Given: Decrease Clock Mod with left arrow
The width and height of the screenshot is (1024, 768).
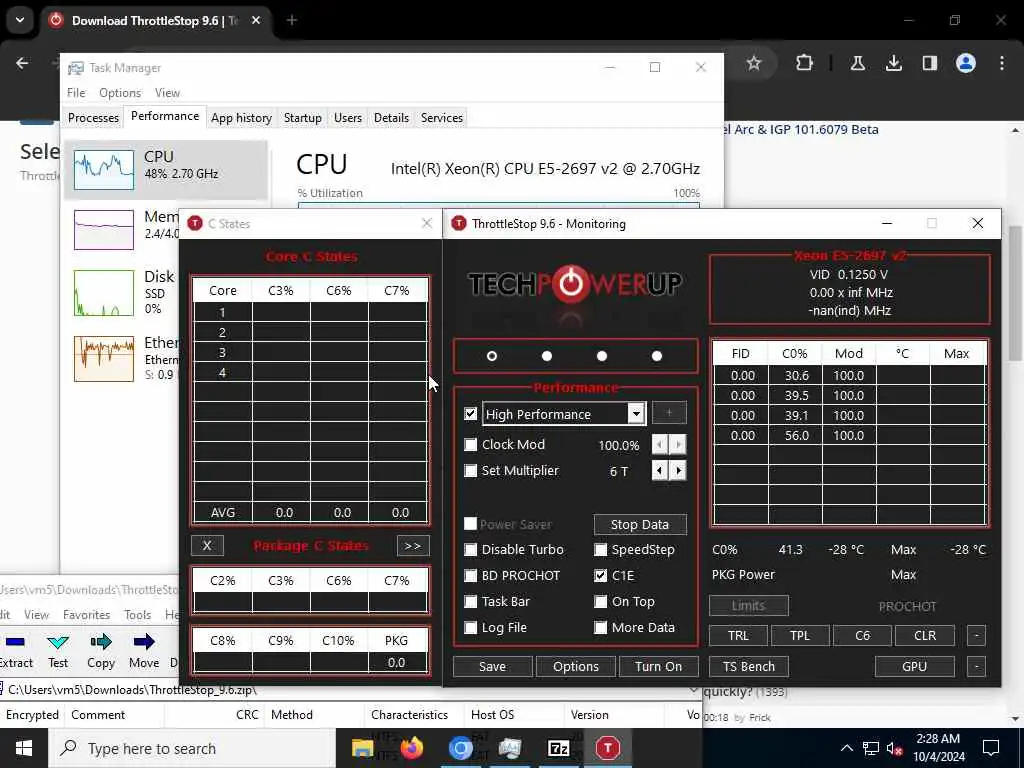Looking at the screenshot, I should [660, 445].
